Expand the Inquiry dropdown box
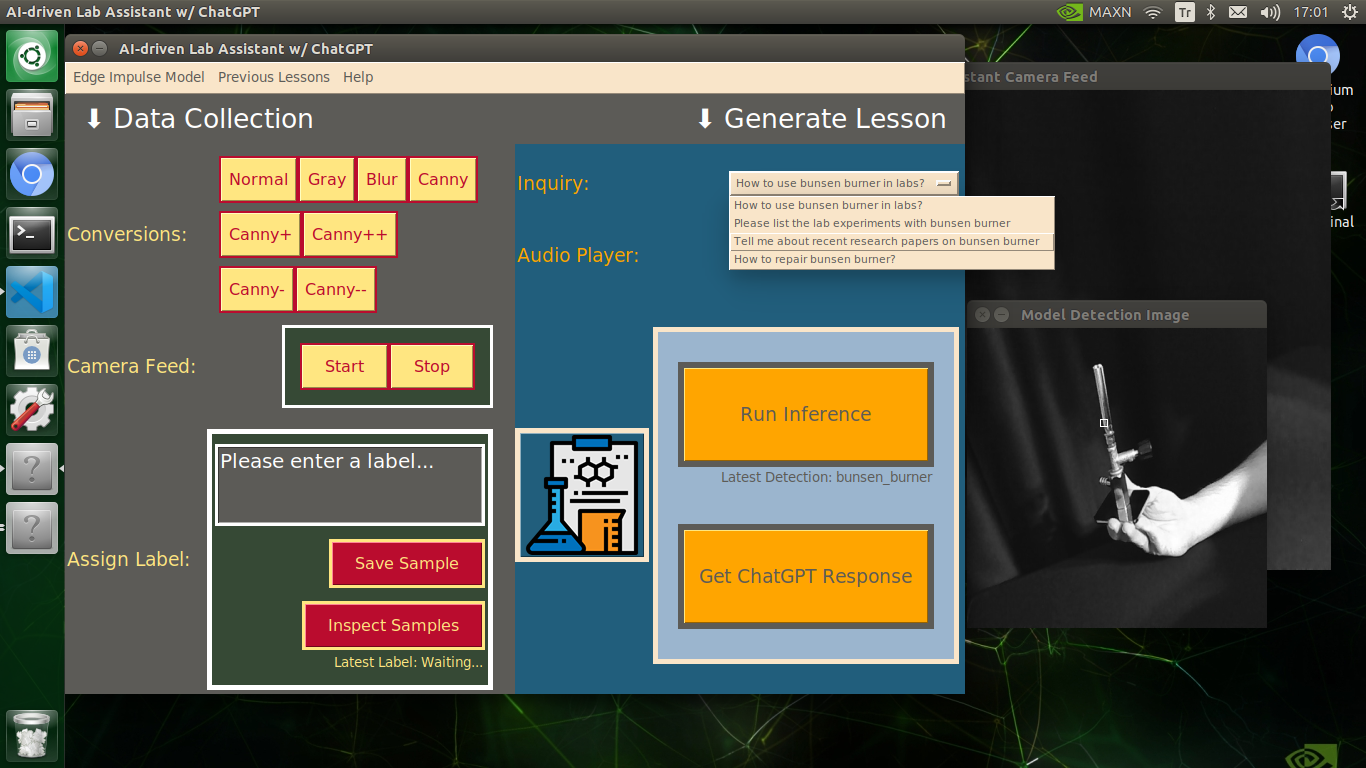1366x768 pixels. point(844,183)
